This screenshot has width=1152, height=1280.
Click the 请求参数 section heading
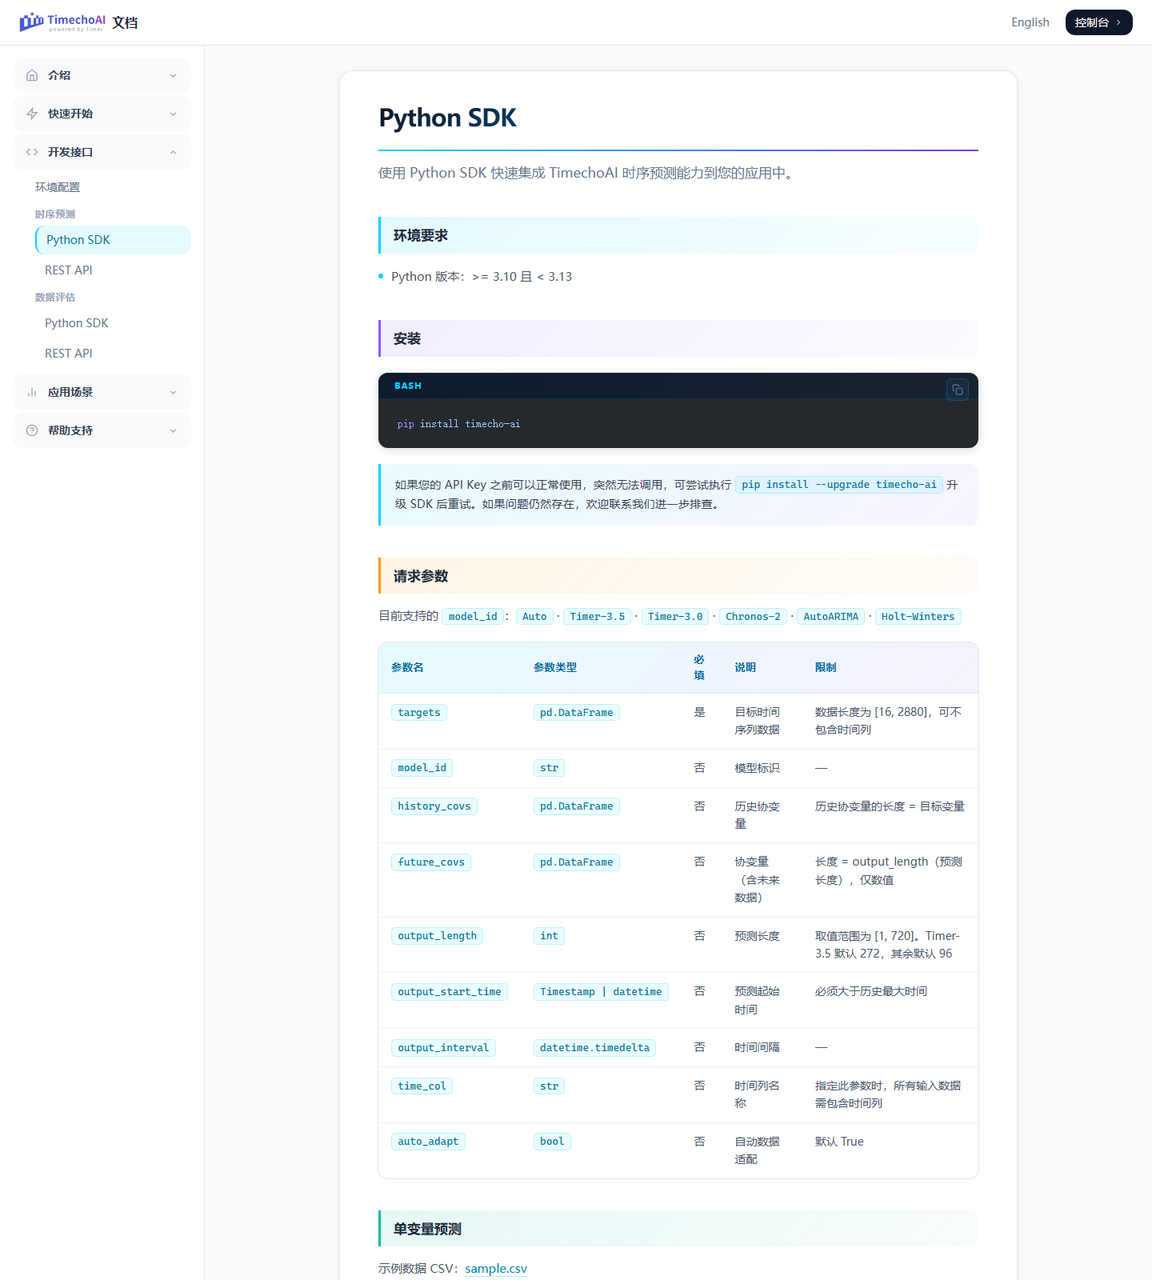click(x=420, y=576)
